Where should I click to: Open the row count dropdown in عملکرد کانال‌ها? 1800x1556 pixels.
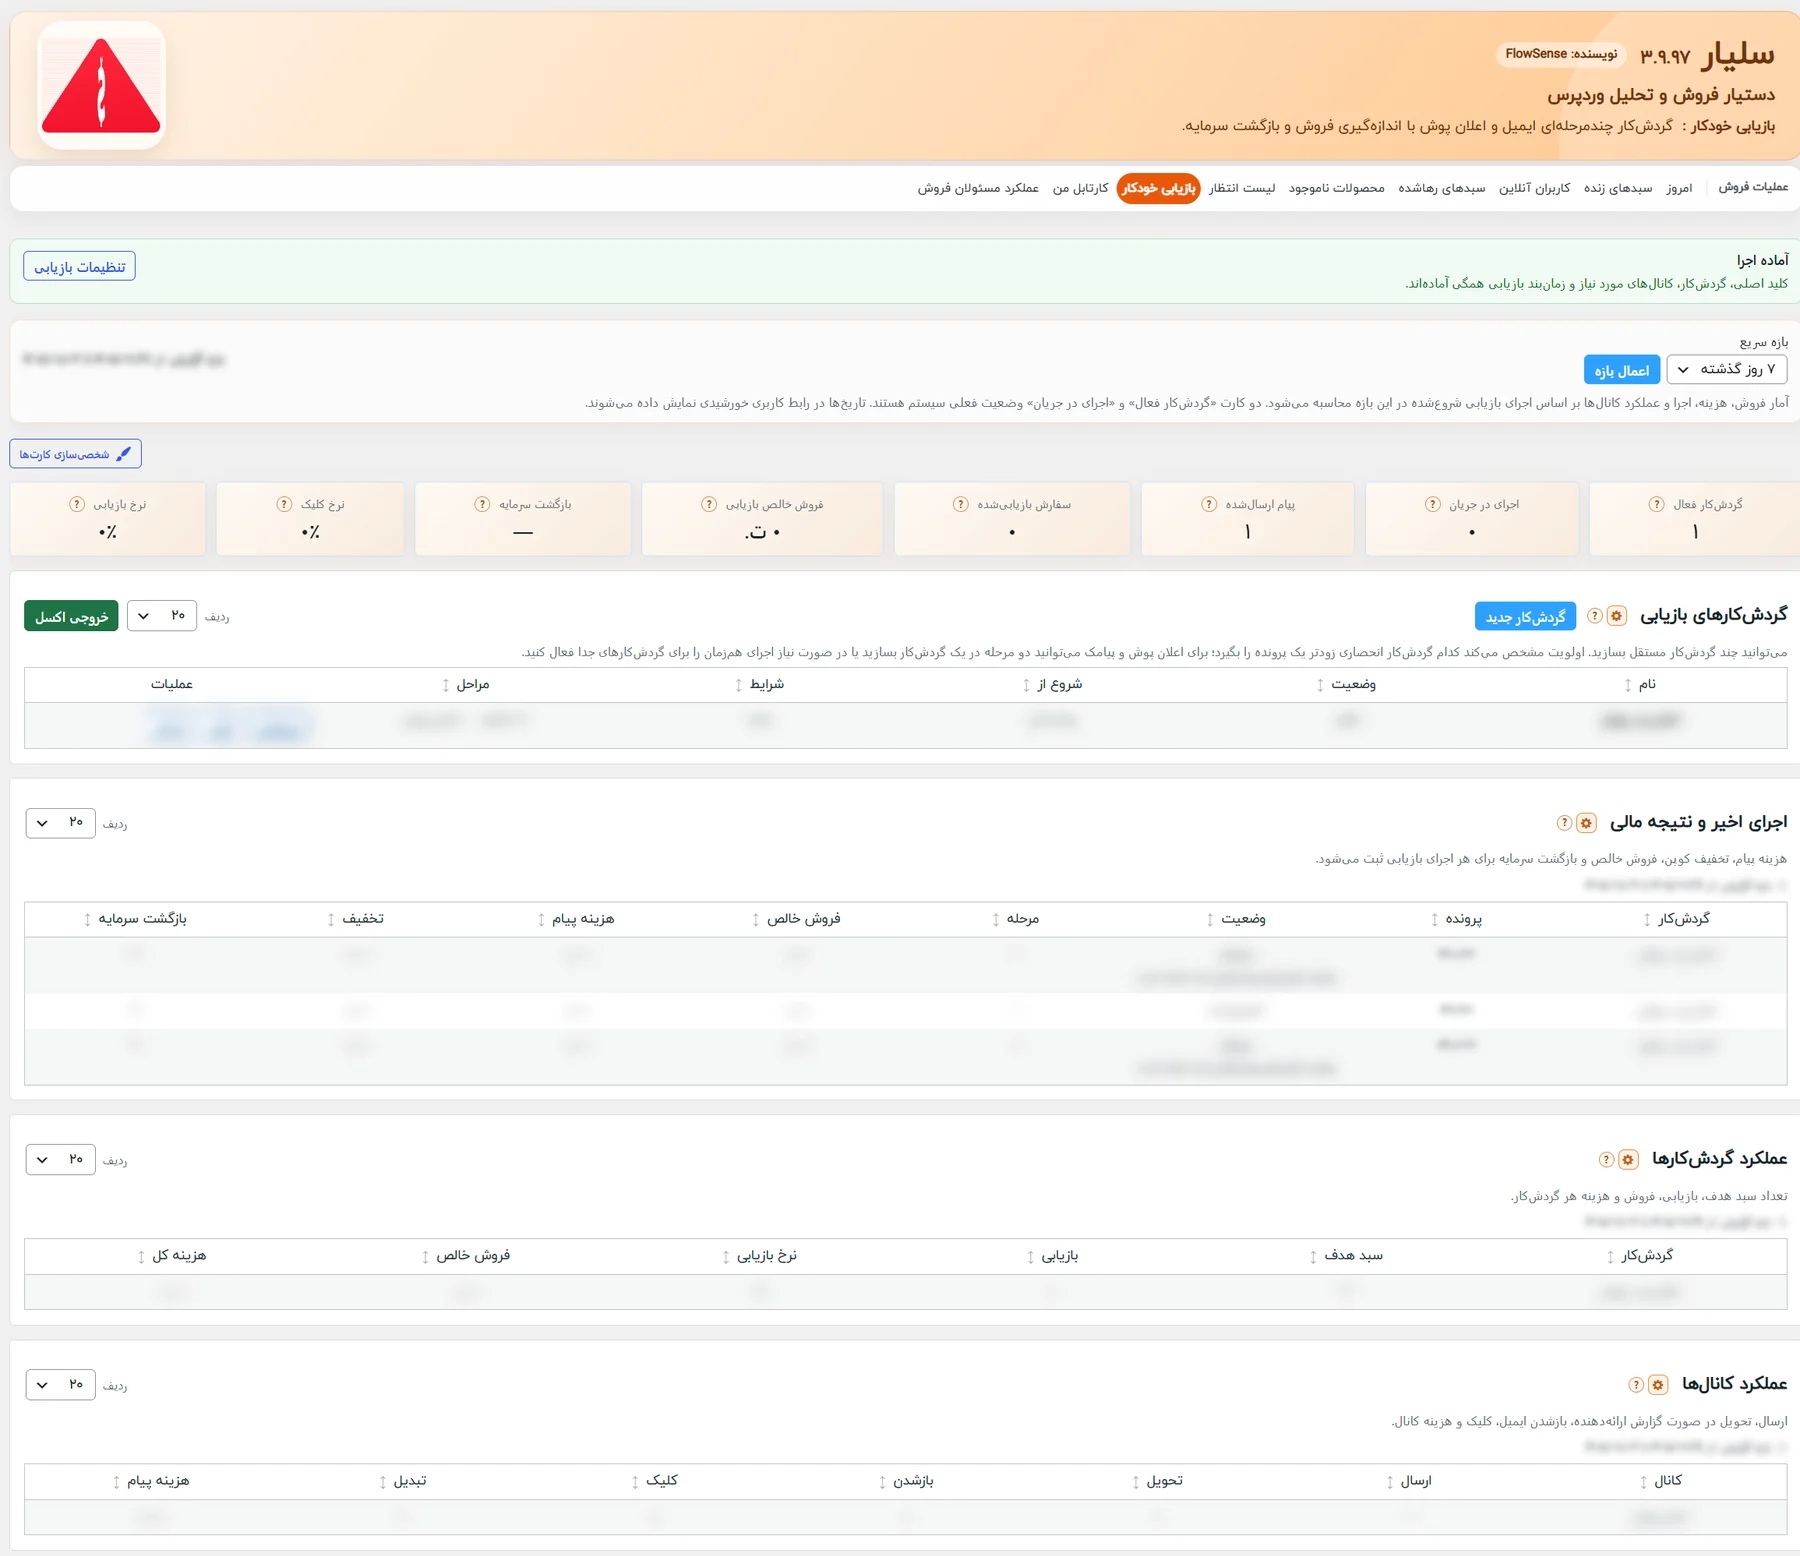(60, 1384)
